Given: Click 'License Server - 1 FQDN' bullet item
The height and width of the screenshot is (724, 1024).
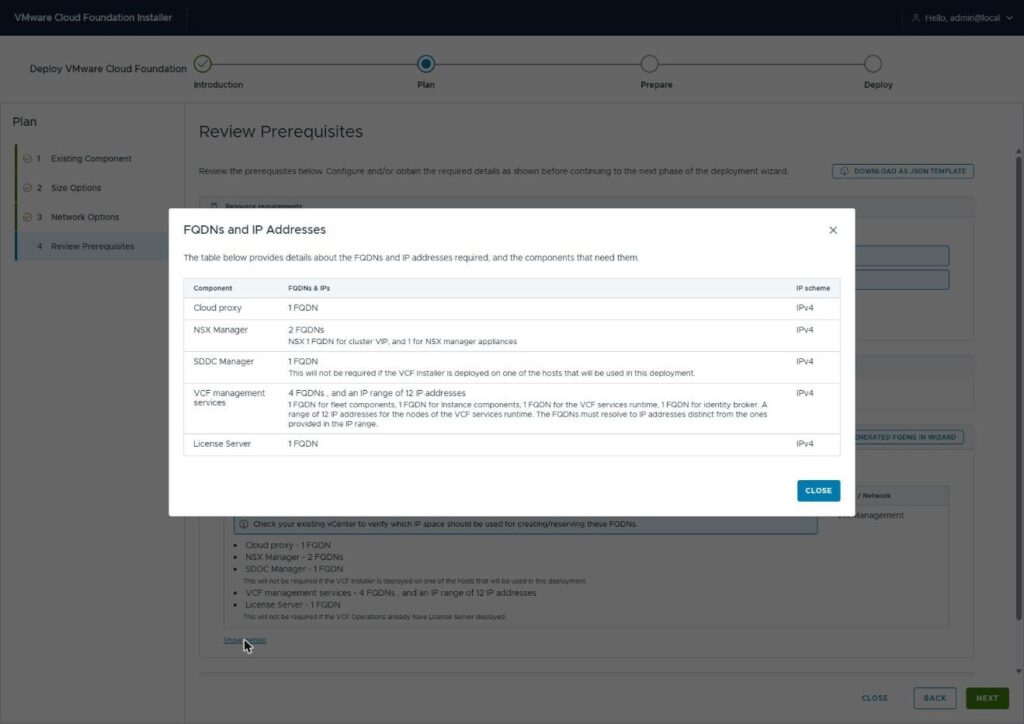Looking at the screenshot, I should tap(293, 605).
